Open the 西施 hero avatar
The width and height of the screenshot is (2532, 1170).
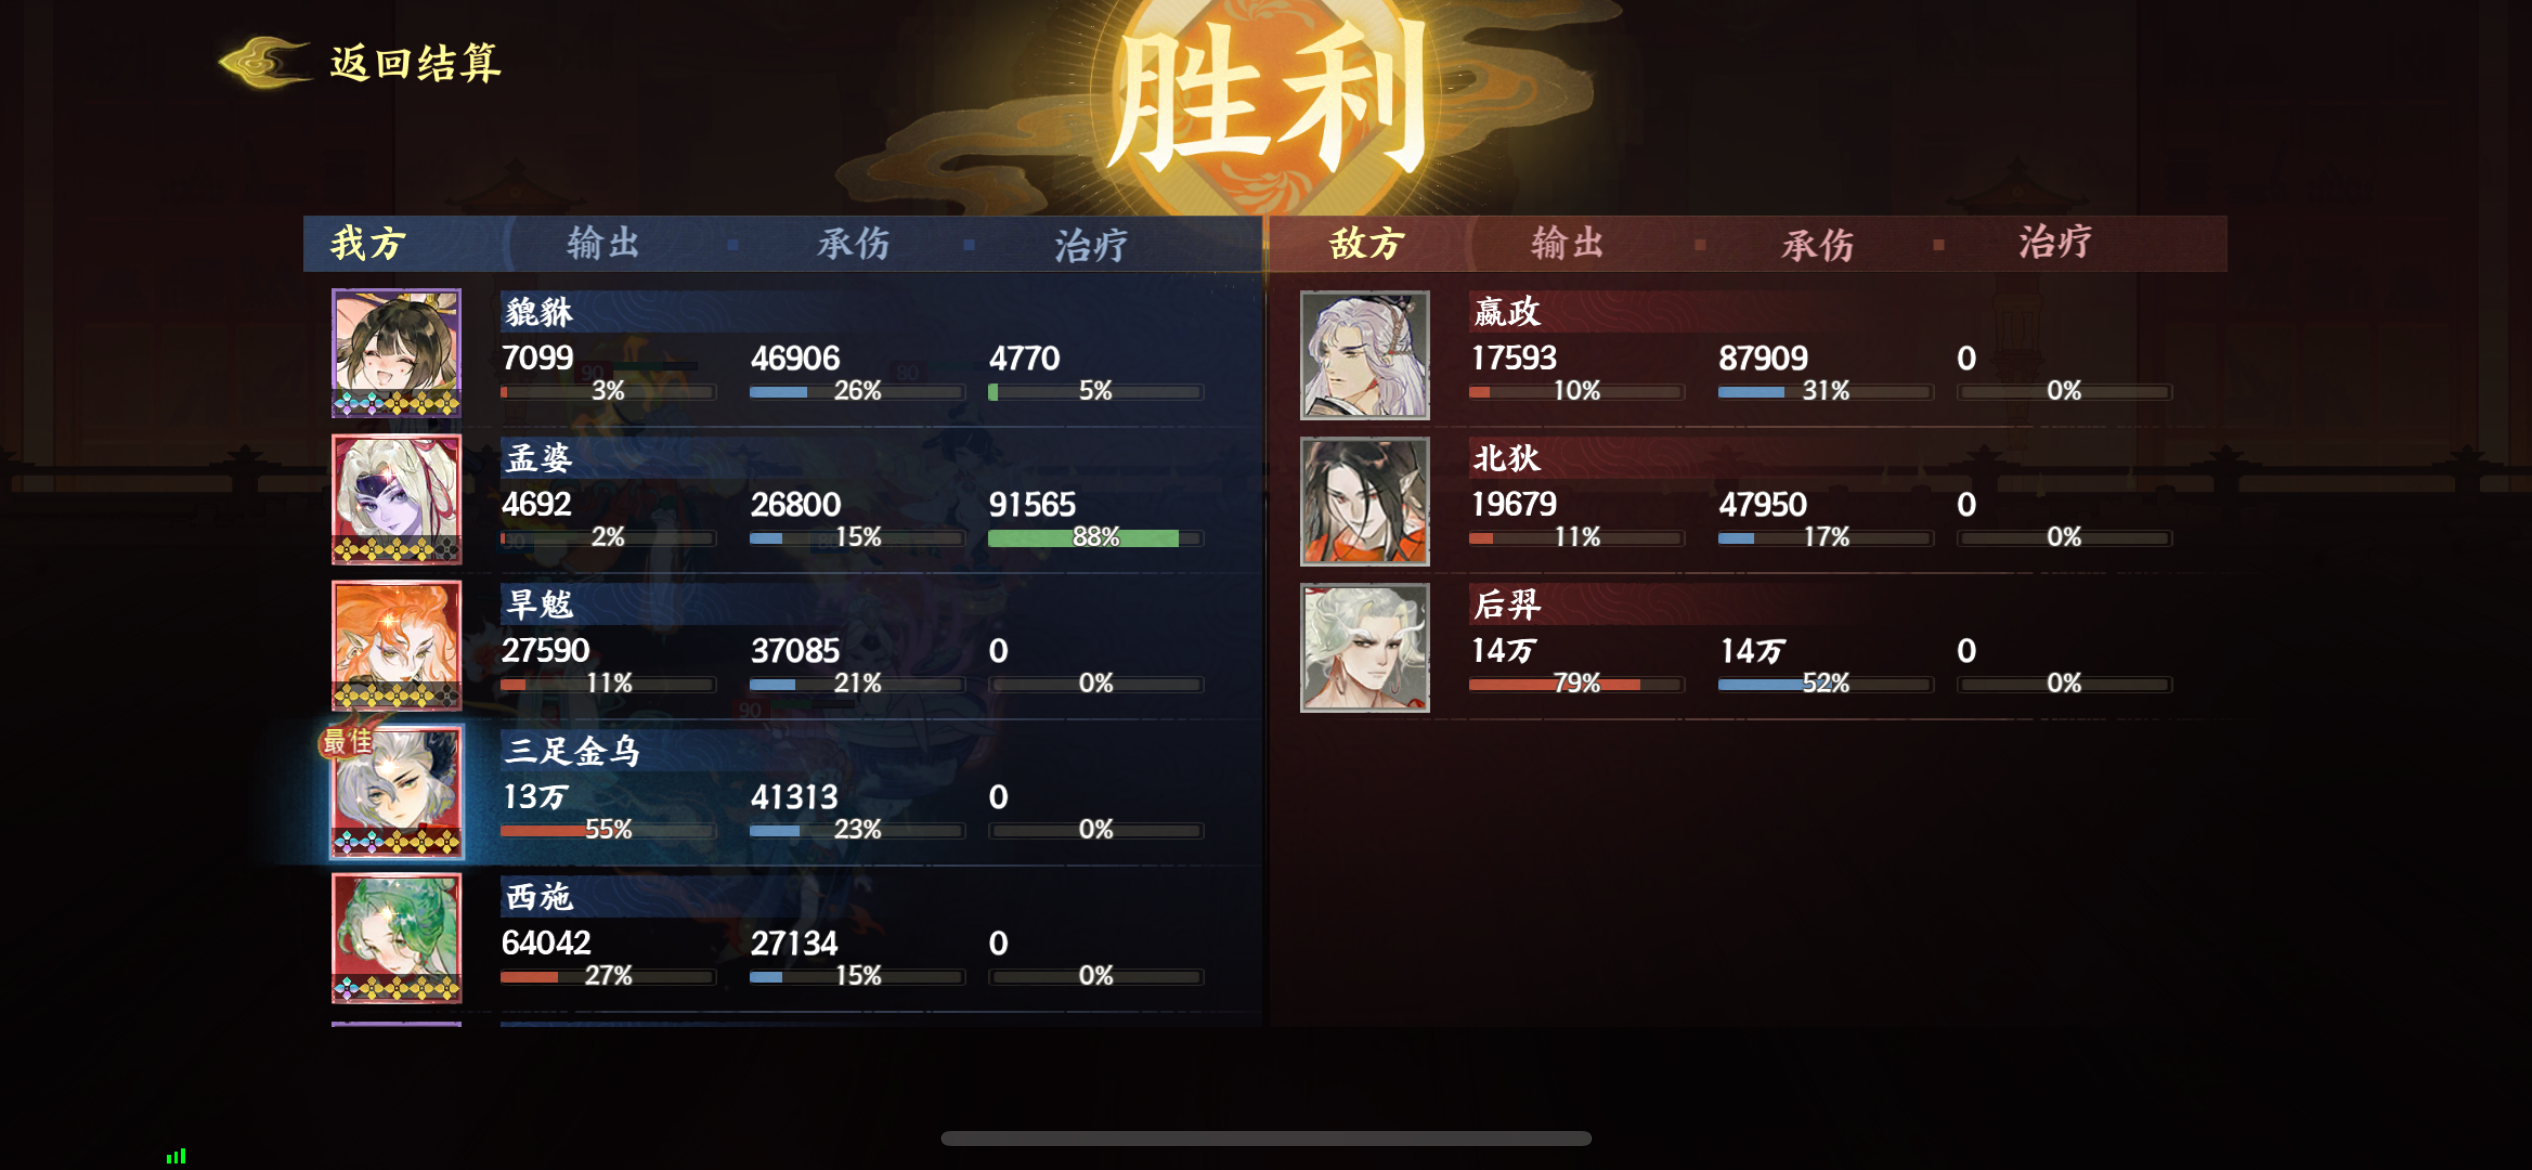pos(396,937)
